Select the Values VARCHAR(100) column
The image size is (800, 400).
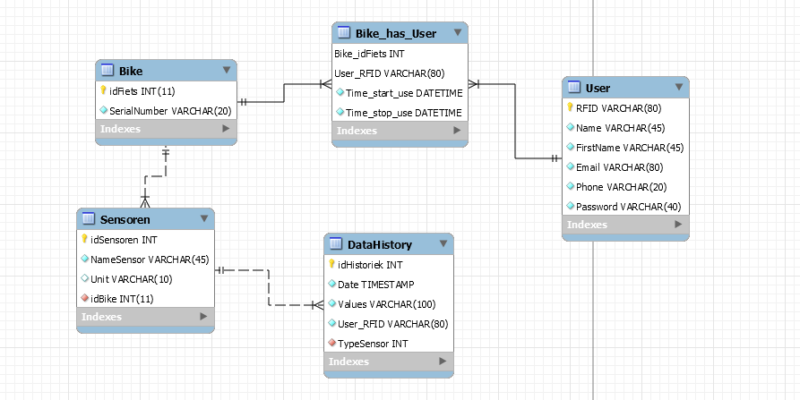click(x=384, y=304)
